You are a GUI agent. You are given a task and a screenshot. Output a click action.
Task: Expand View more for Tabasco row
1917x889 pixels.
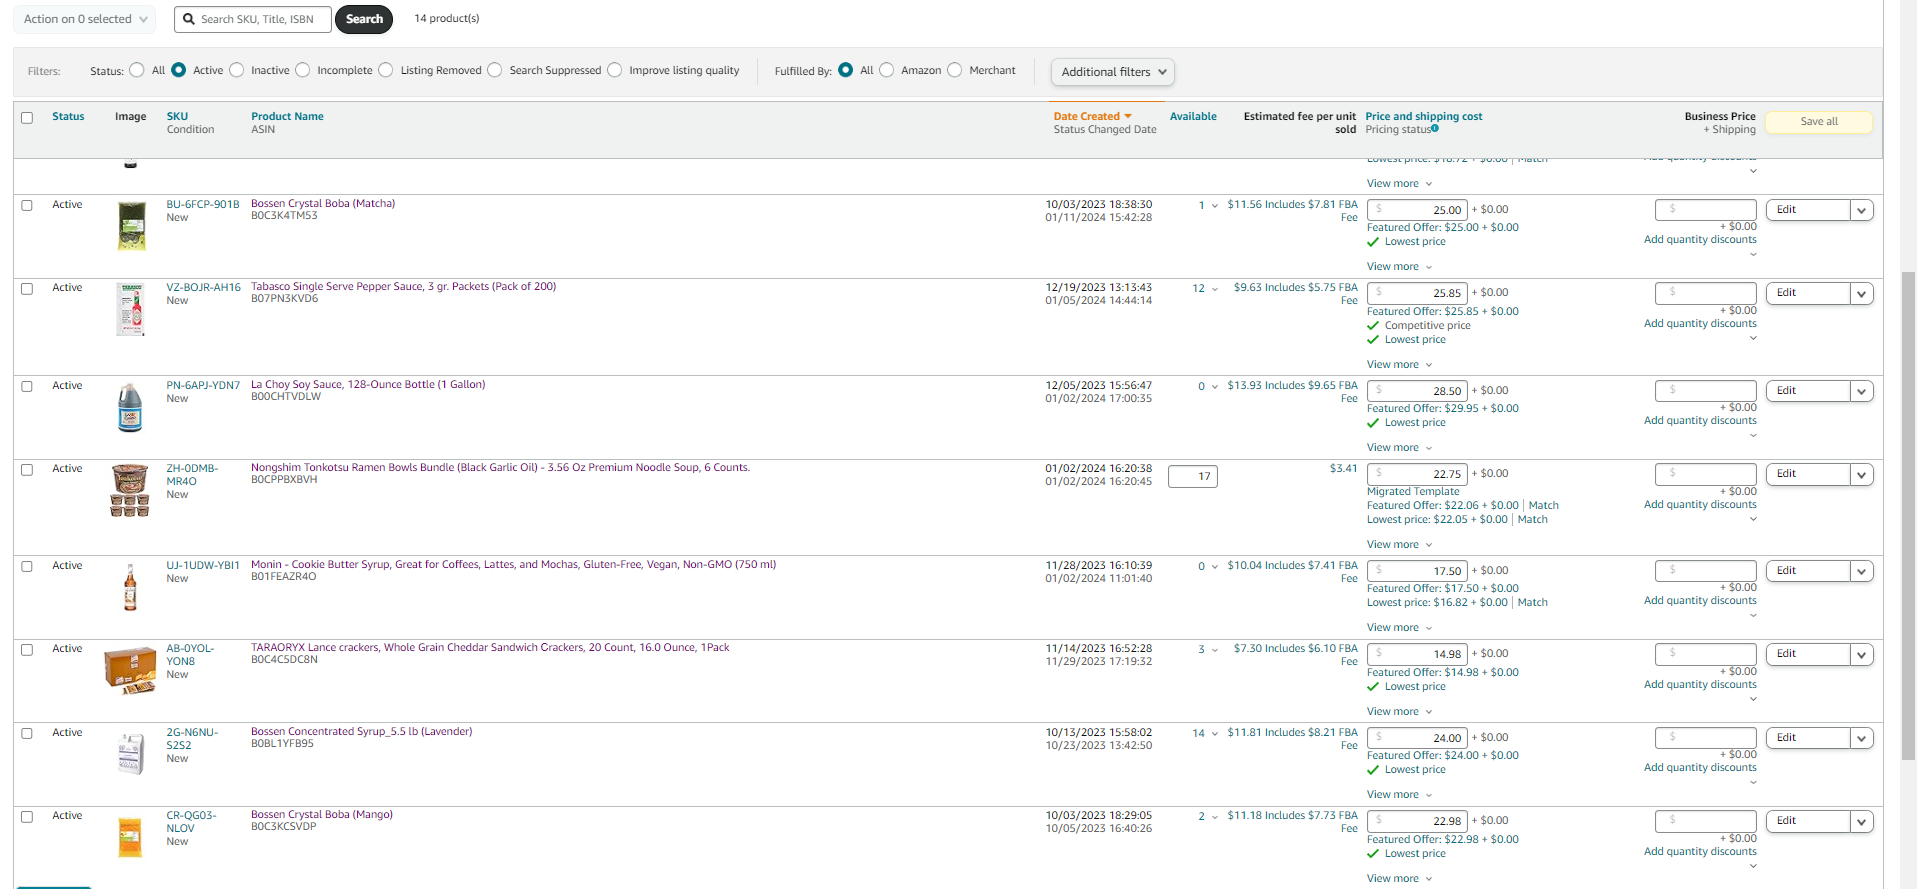tap(1399, 365)
